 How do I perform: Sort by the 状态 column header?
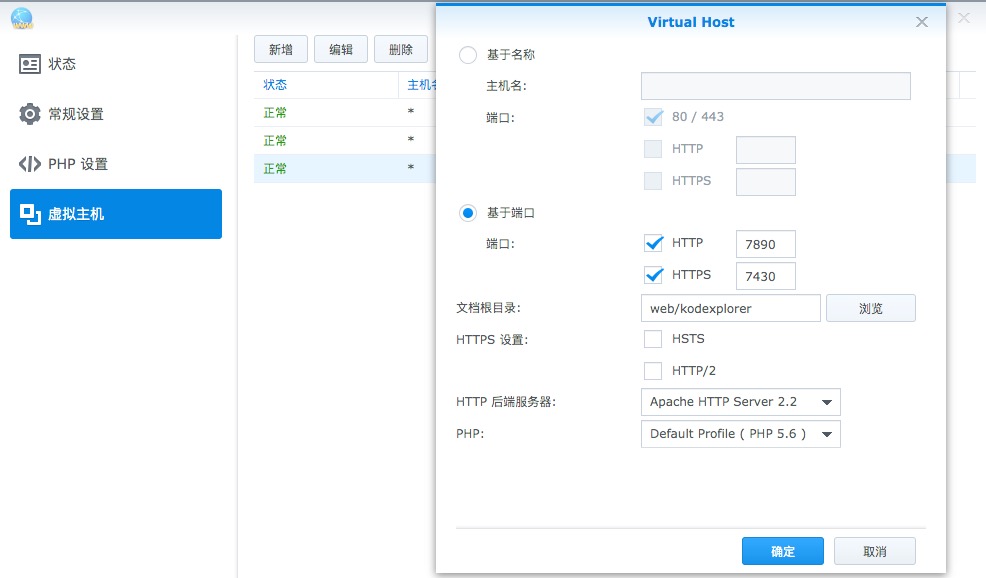[x=275, y=85]
